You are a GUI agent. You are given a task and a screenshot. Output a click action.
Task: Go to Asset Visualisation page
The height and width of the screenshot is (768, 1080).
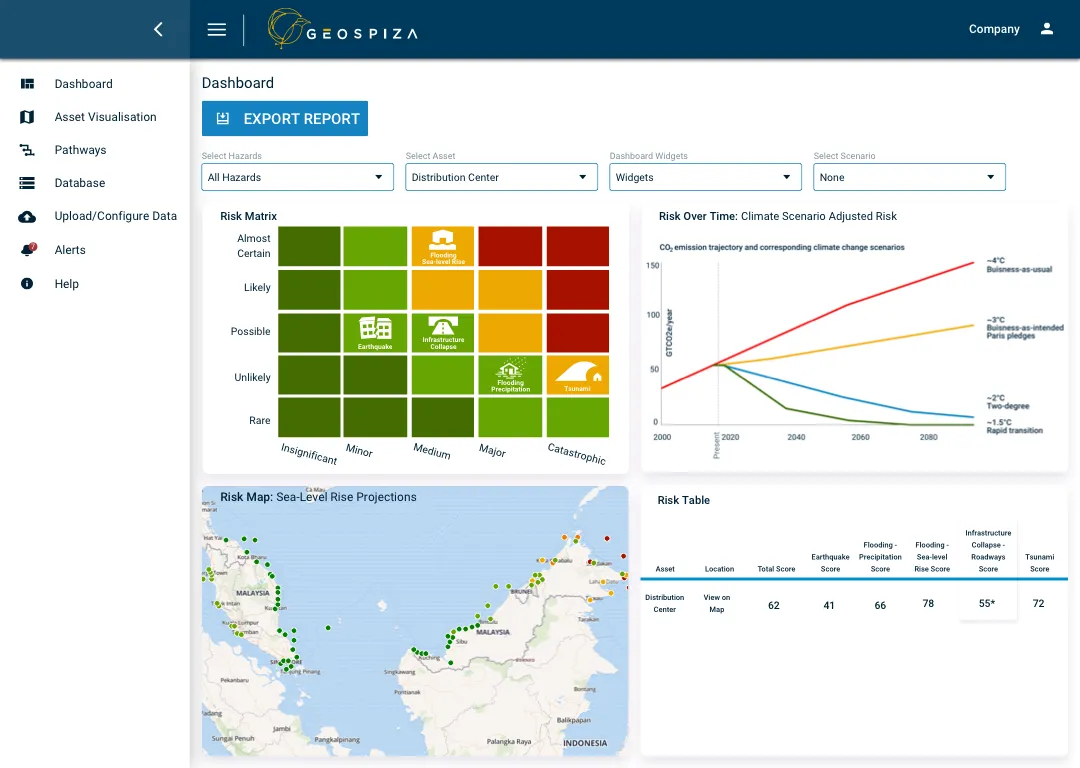[x=105, y=117]
